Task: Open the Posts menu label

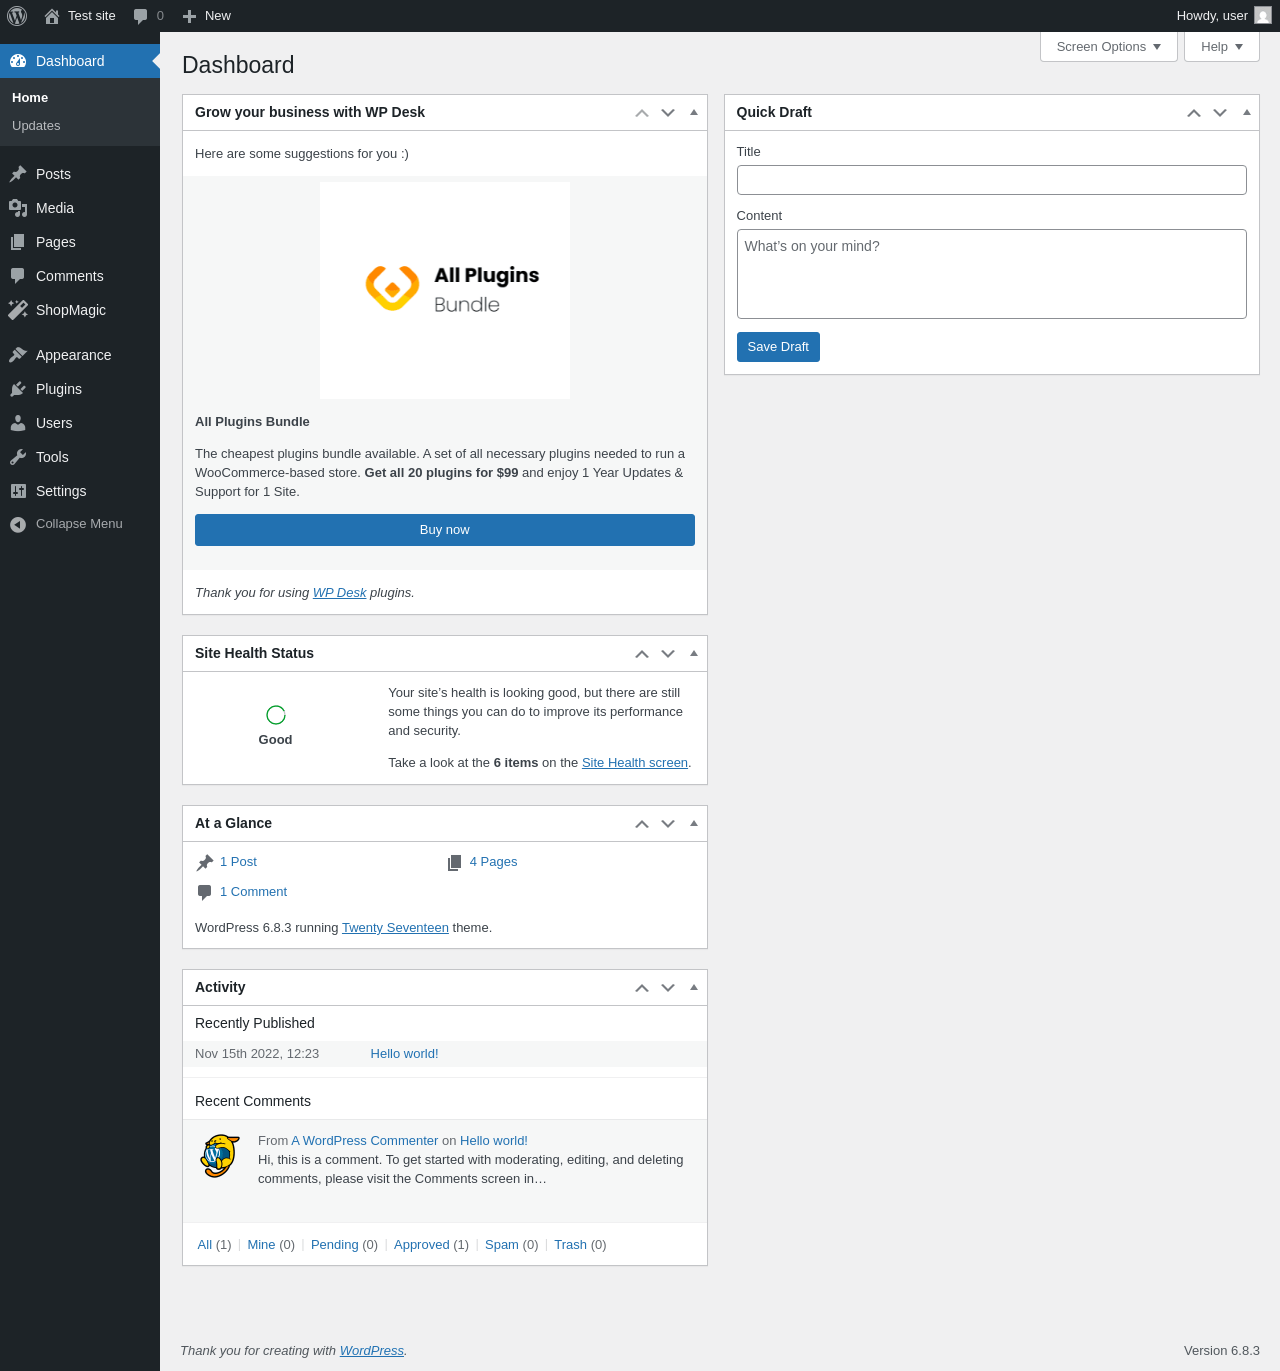Action: coord(53,174)
